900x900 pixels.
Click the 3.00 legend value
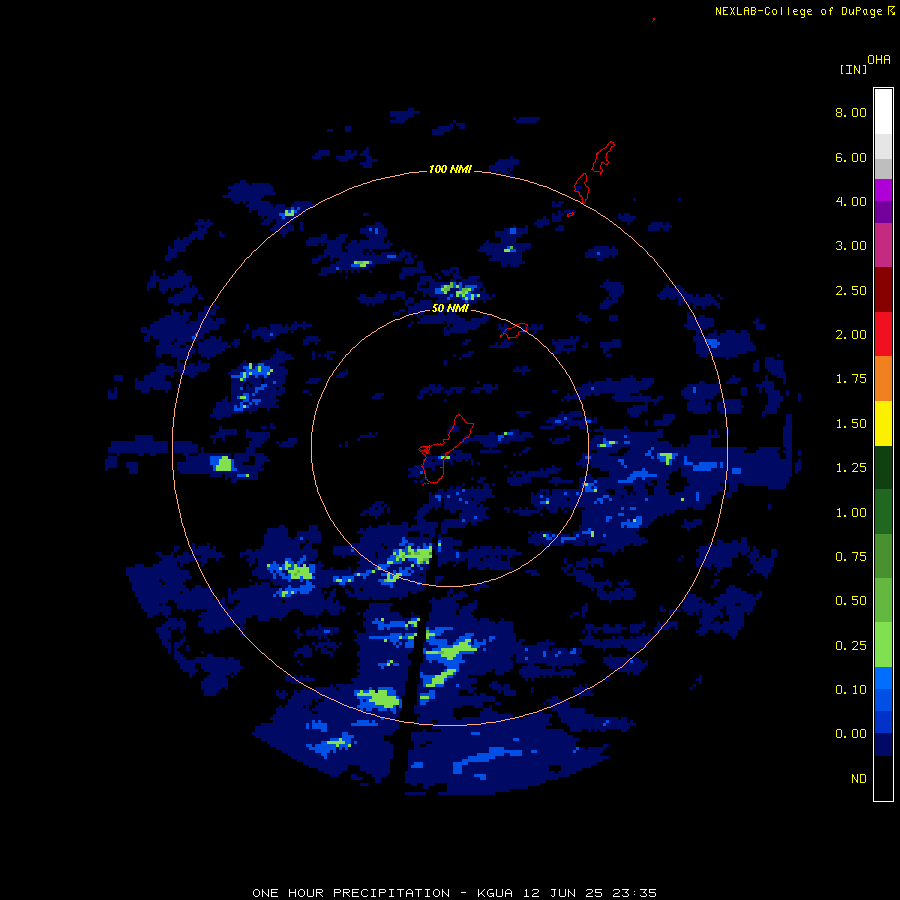click(x=851, y=246)
